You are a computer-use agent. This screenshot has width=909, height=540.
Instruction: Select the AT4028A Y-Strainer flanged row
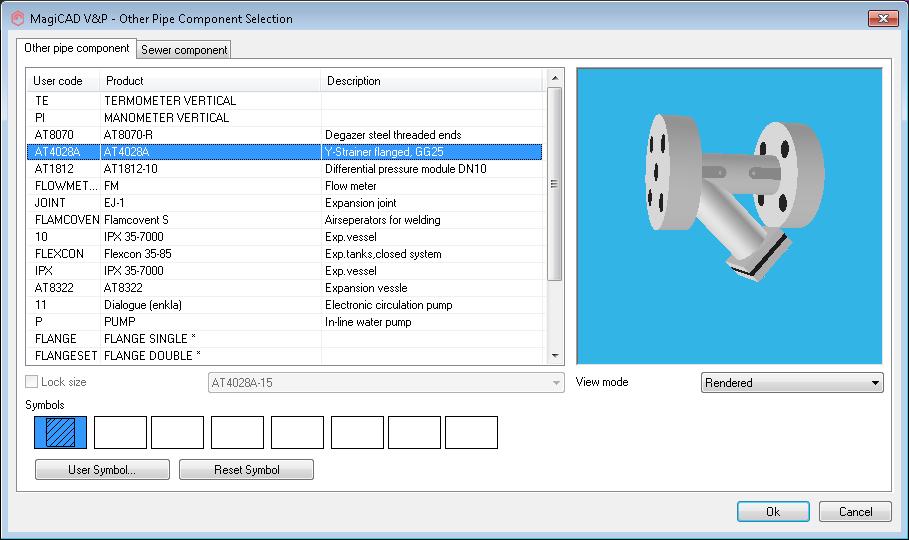pyautogui.click(x=285, y=152)
